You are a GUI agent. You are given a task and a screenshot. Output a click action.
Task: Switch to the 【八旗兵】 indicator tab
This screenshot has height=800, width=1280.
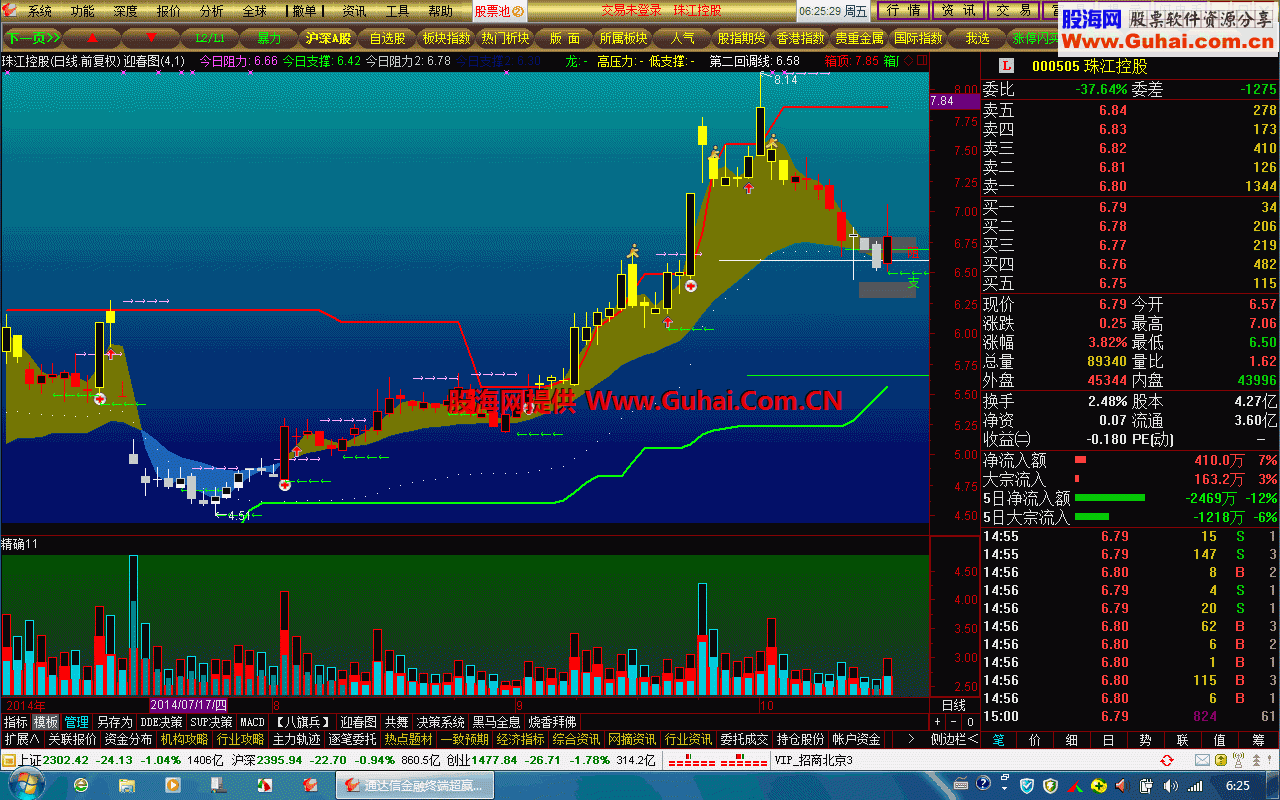(302, 722)
